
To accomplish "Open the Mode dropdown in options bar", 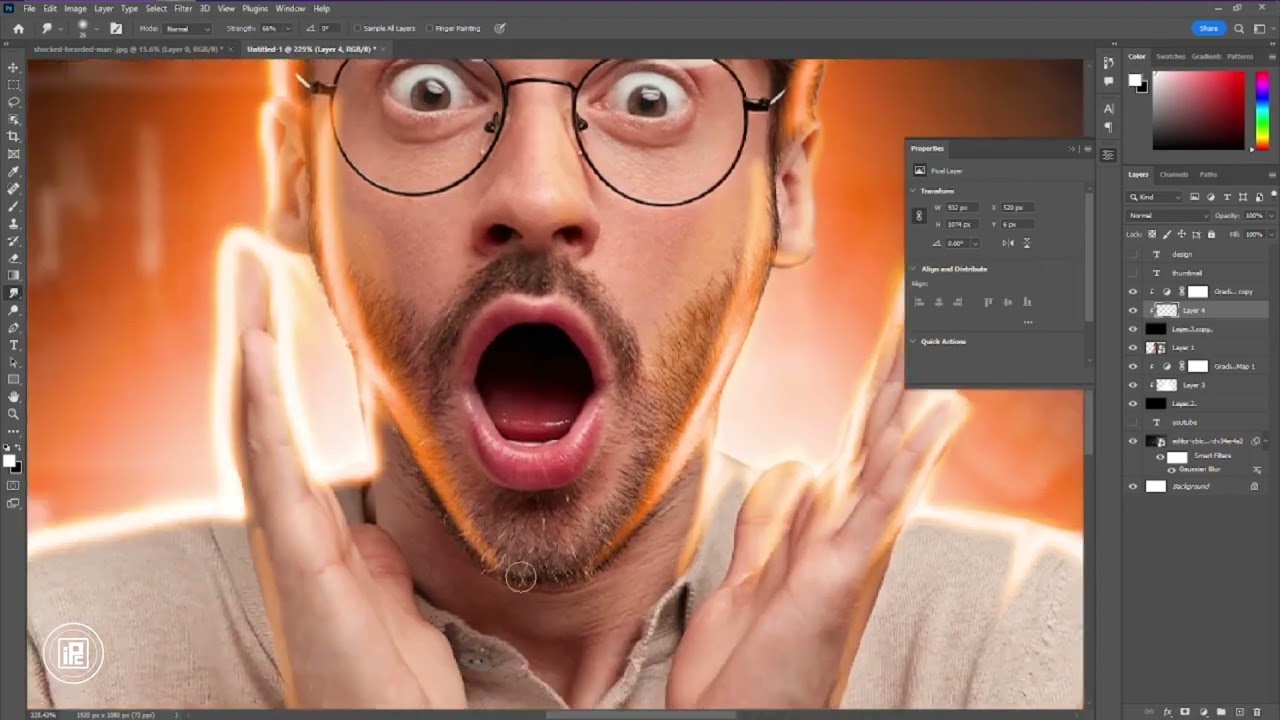I will click(187, 29).
